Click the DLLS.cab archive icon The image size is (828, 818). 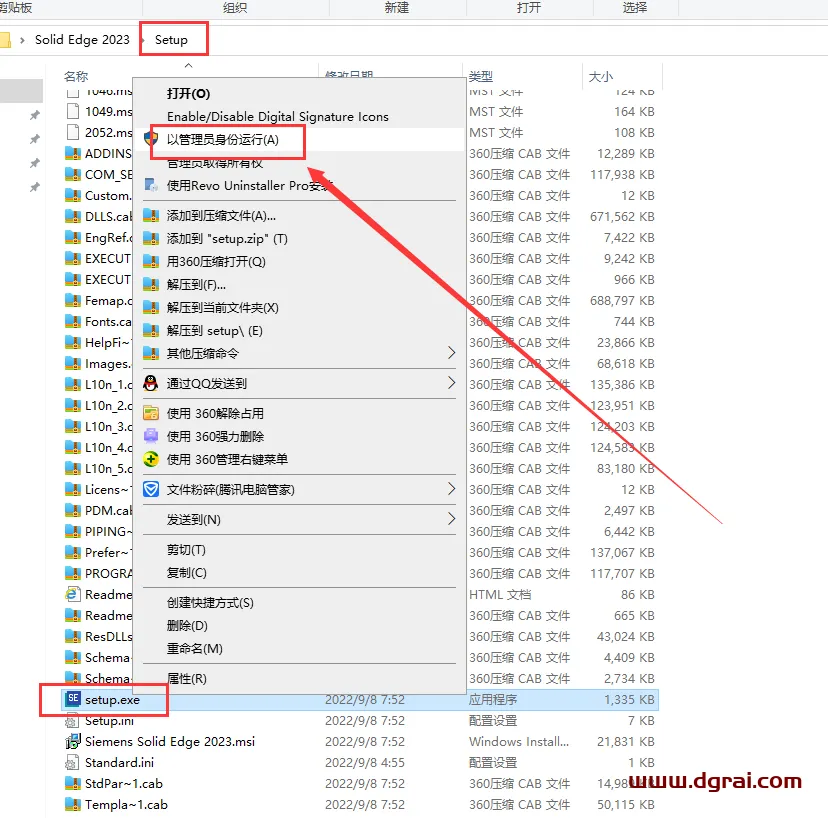72,217
